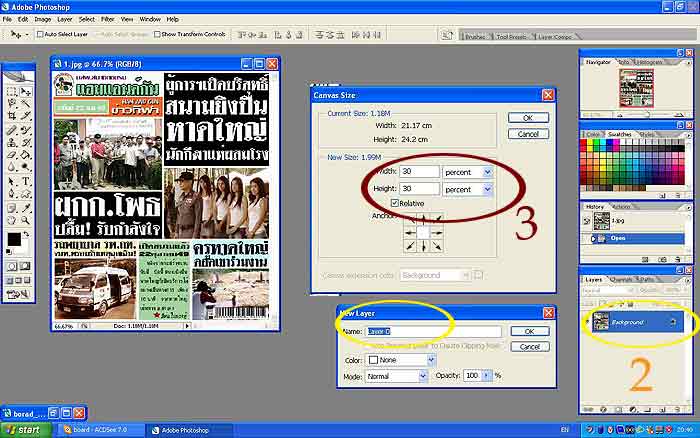Toggle the Relative checkbox
Image resolution: width=700 pixels, height=438 pixels.
coord(396,203)
